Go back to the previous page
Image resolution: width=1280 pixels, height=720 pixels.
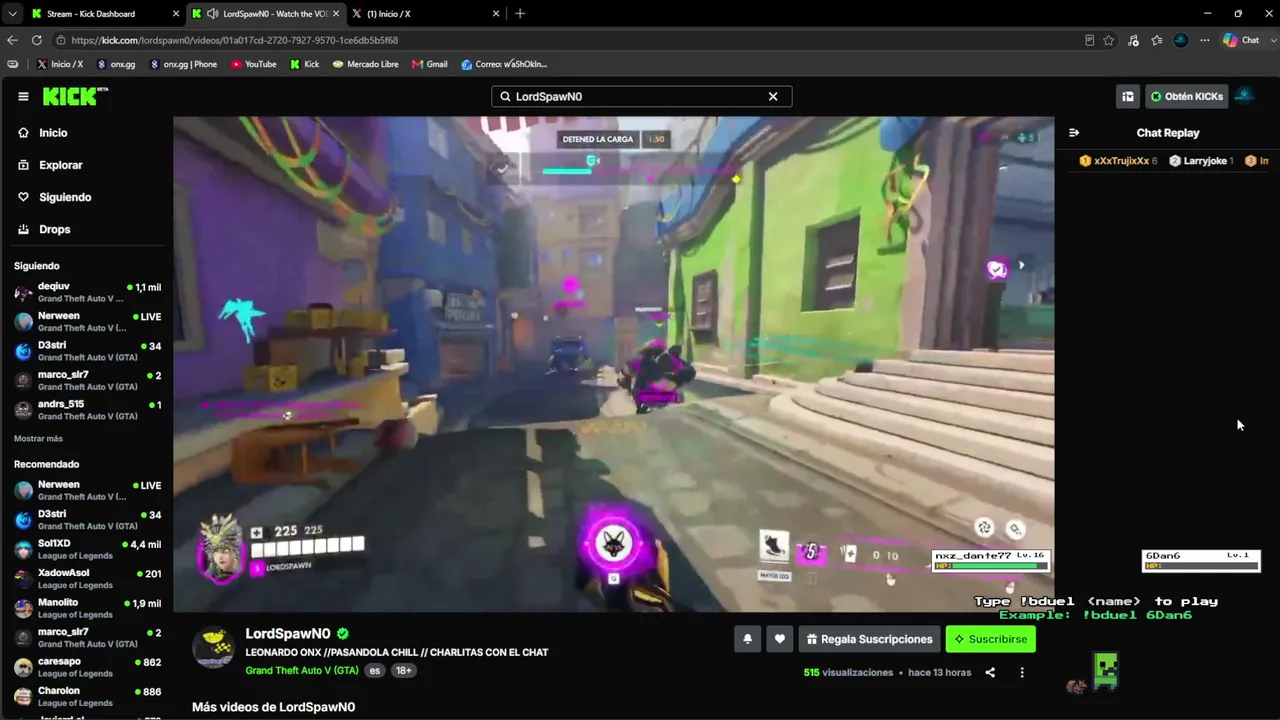(12, 40)
